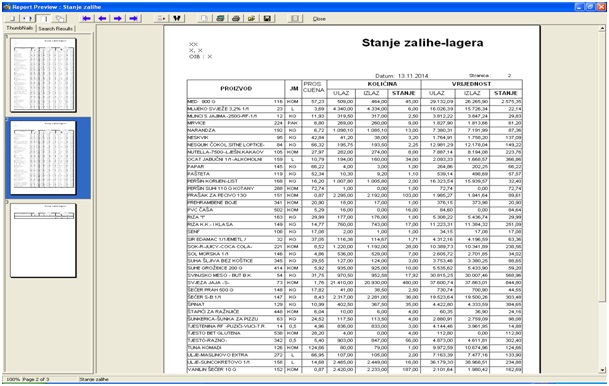Select the page 3 thumbnail
The height and width of the screenshot is (386, 609).
click(43, 240)
